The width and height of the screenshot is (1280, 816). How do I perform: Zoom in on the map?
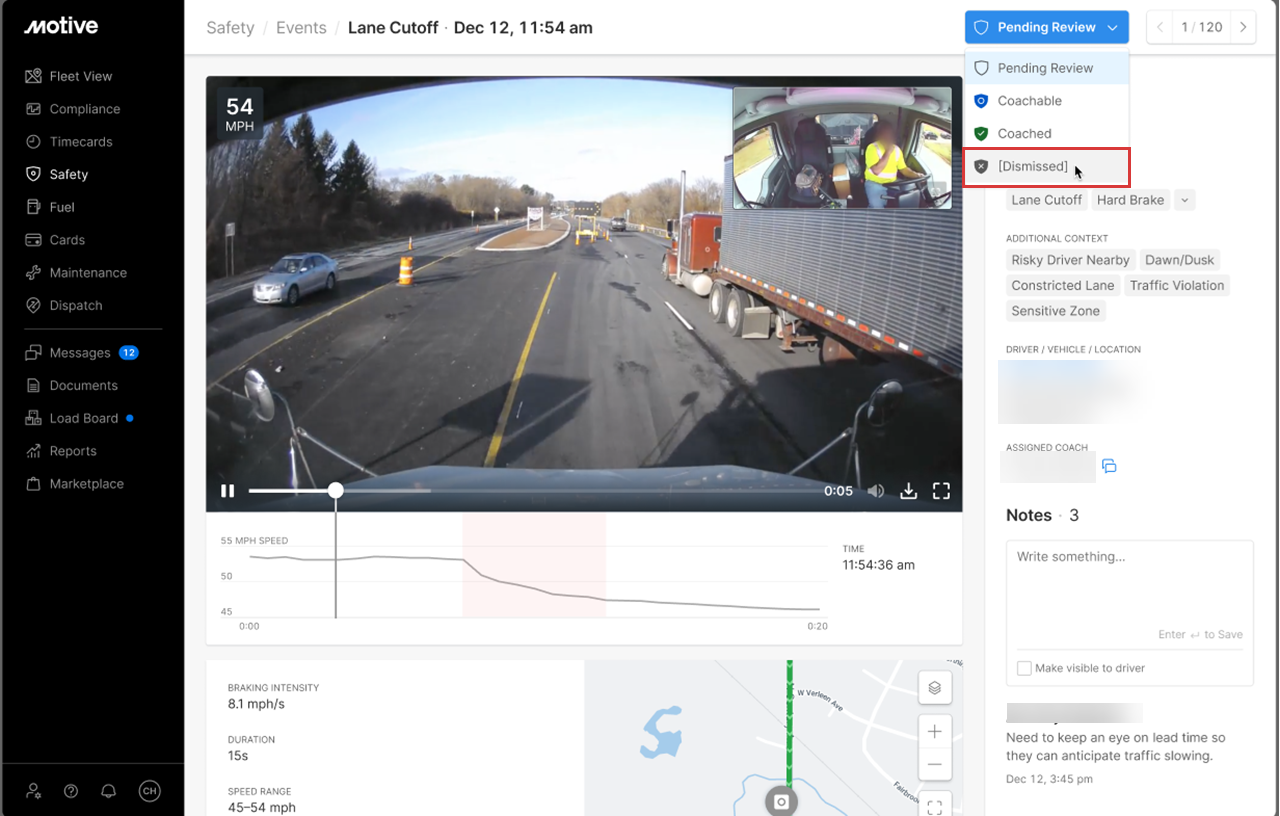pyautogui.click(x=935, y=732)
